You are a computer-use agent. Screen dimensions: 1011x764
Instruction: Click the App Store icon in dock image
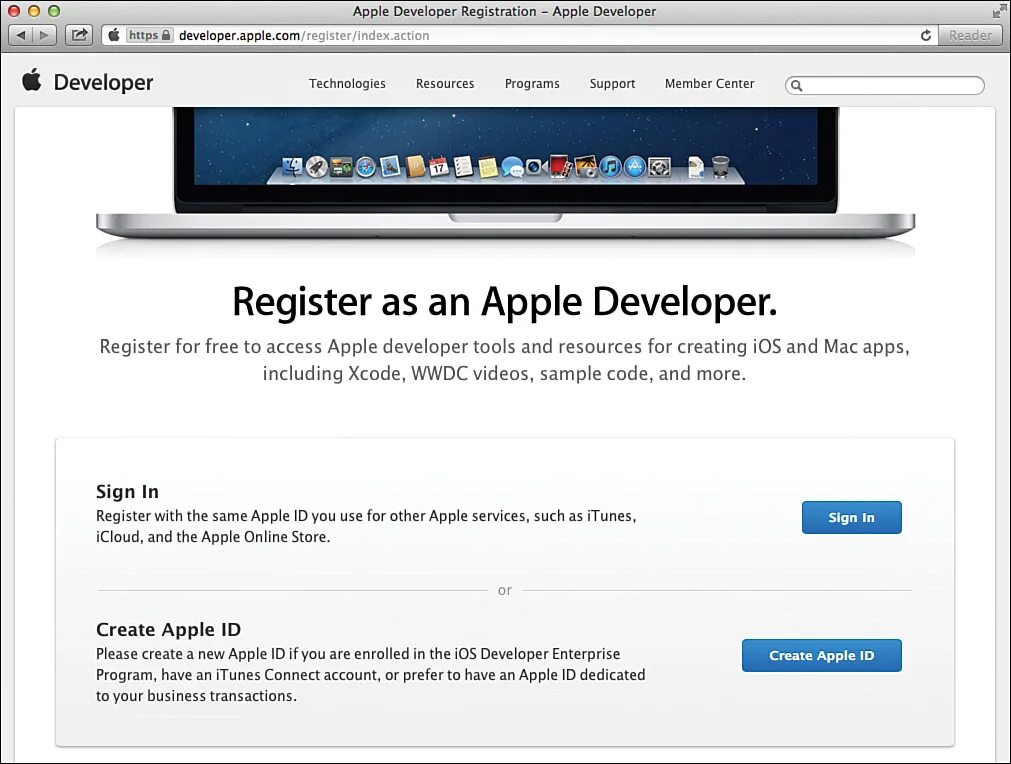(x=634, y=167)
